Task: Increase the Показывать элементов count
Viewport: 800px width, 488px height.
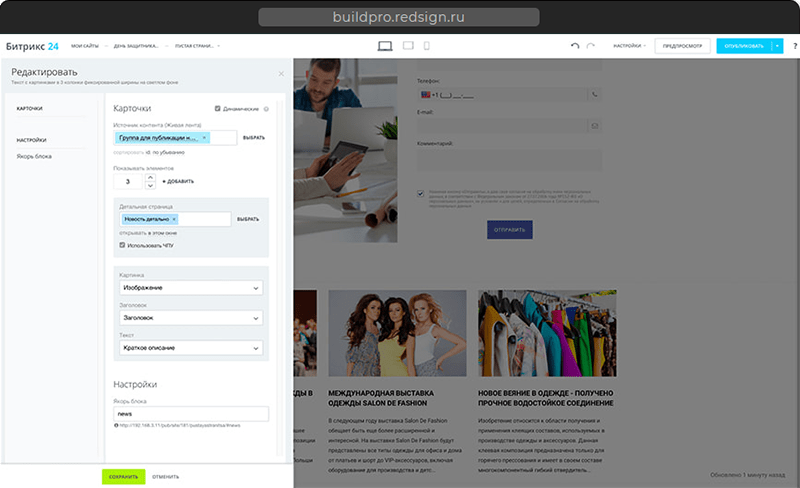Action: [150, 177]
